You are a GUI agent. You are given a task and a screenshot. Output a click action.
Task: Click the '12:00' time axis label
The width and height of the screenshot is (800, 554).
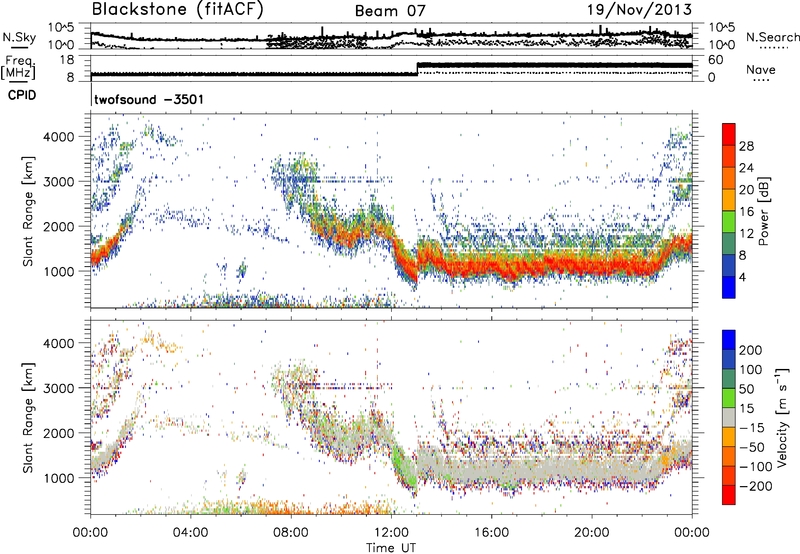coord(391,532)
